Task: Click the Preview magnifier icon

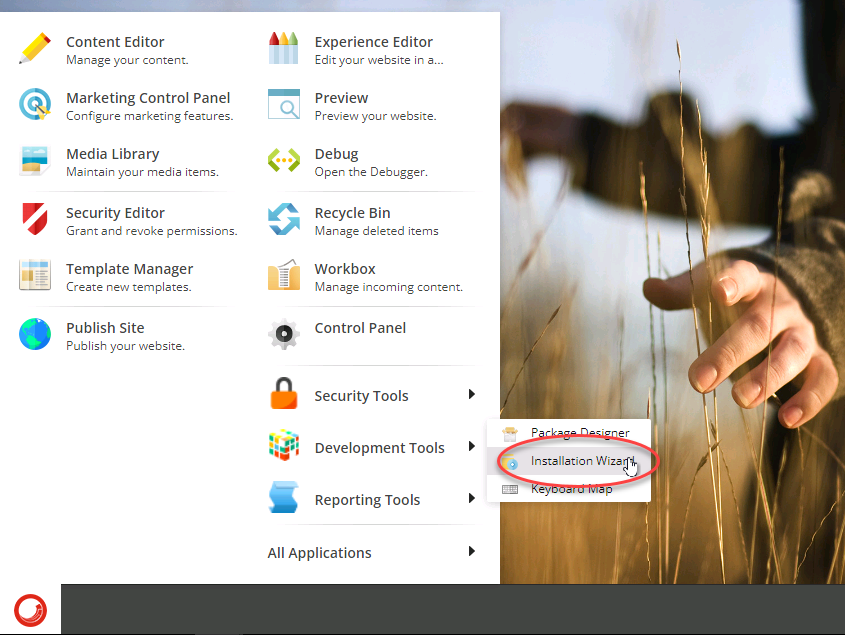Action: point(283,105)
